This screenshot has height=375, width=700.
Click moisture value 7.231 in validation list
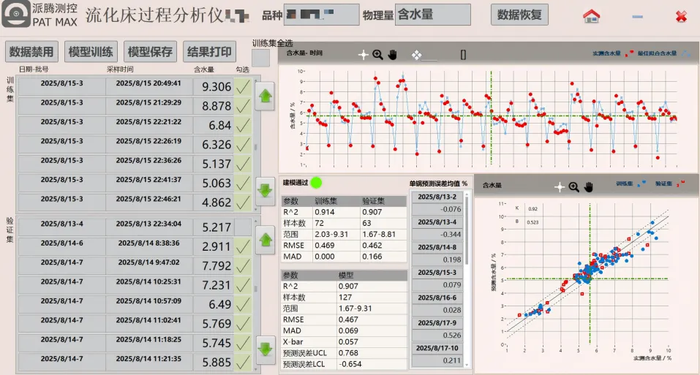coord(213,285)
